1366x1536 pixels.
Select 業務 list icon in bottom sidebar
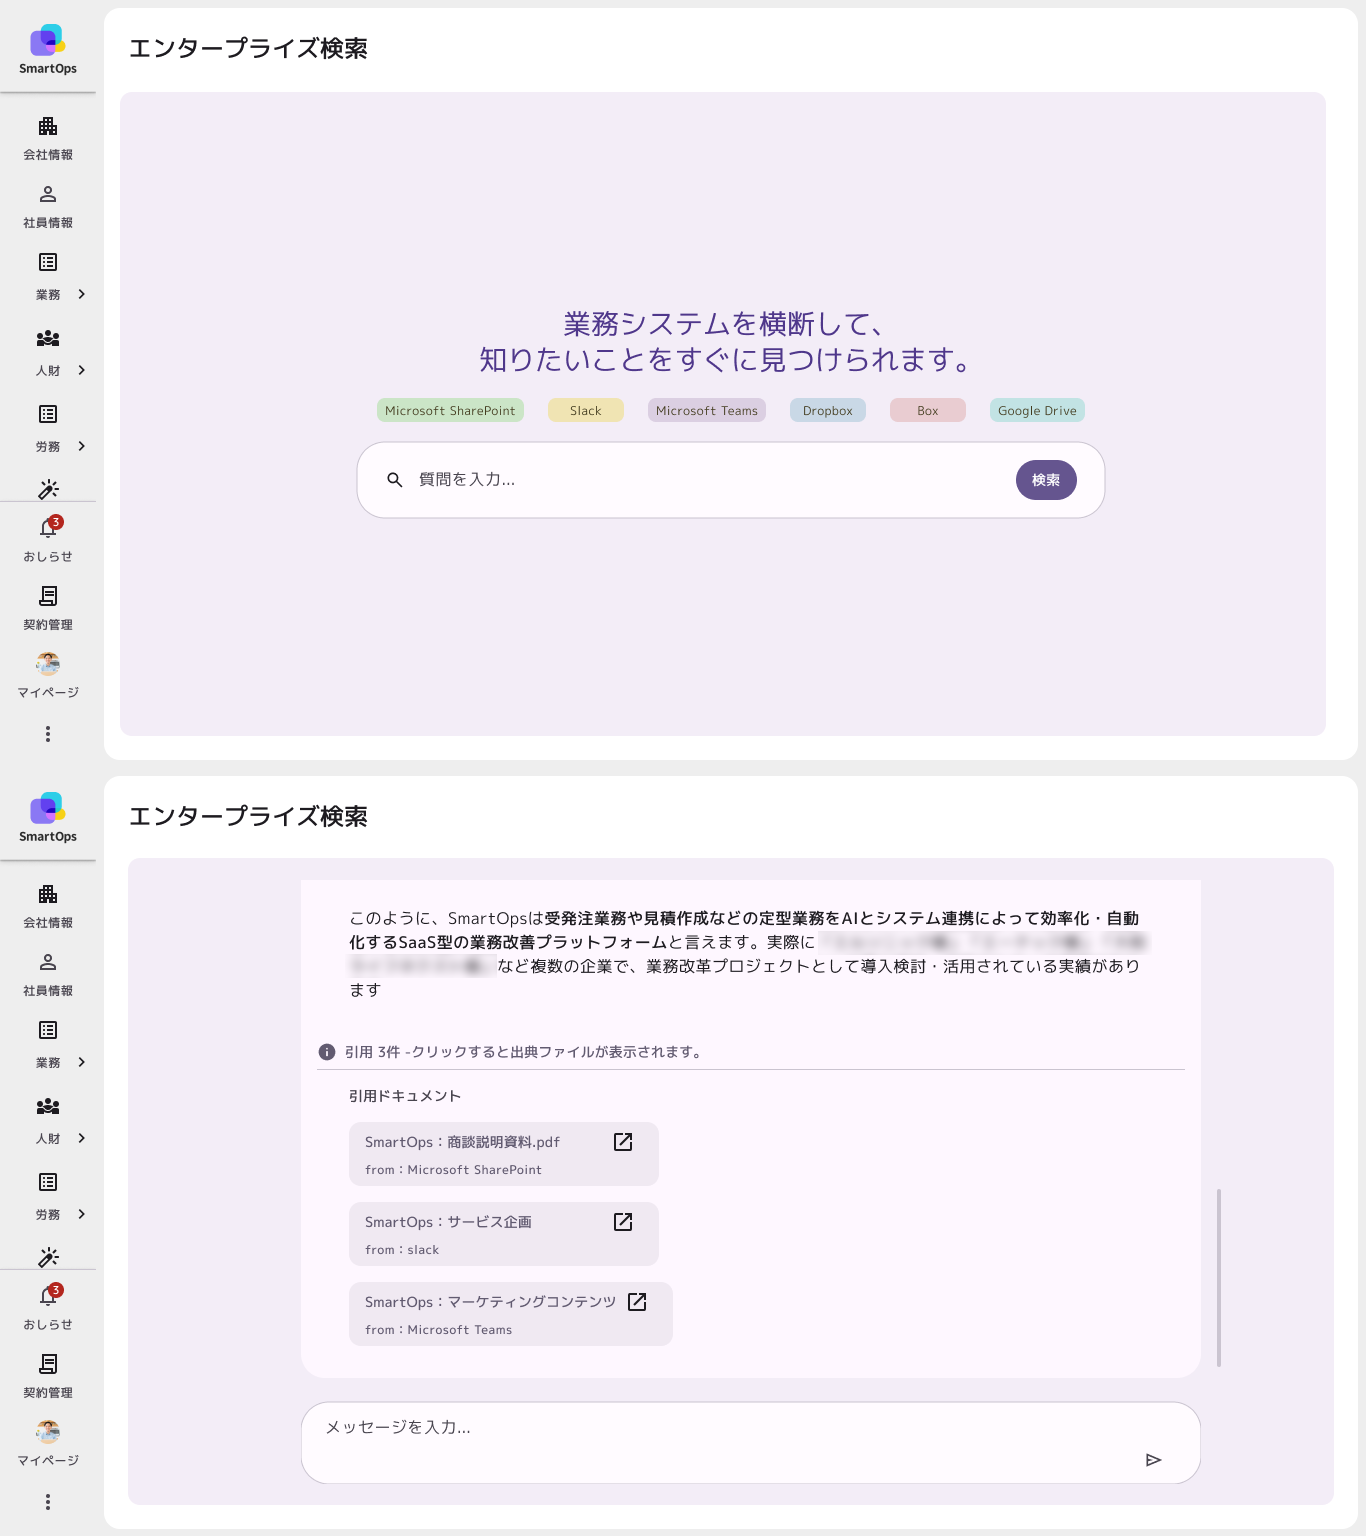coord(48,1030)
